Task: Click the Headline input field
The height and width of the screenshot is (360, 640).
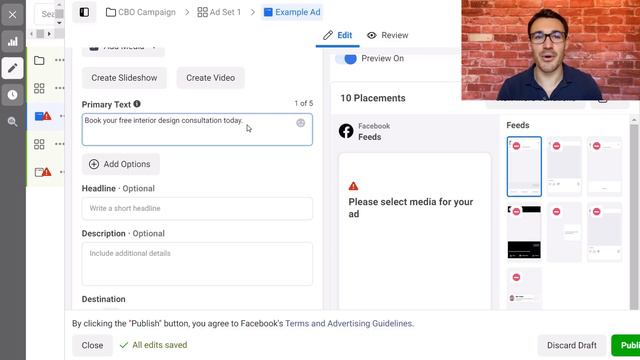Action: coord(197,209)
